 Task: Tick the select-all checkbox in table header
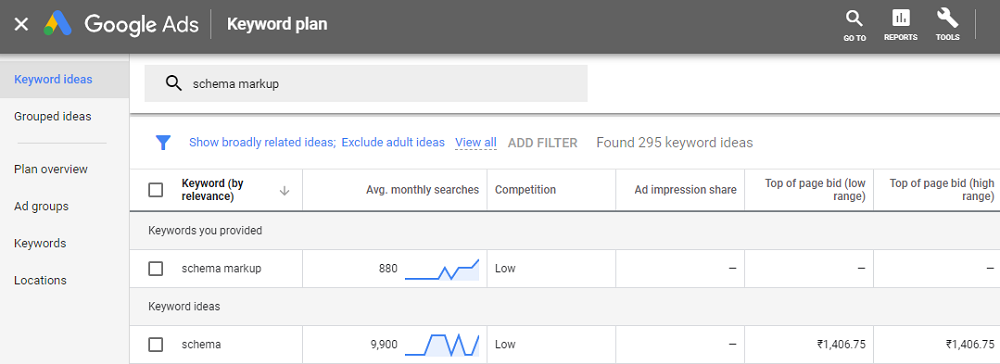point(156,190)
